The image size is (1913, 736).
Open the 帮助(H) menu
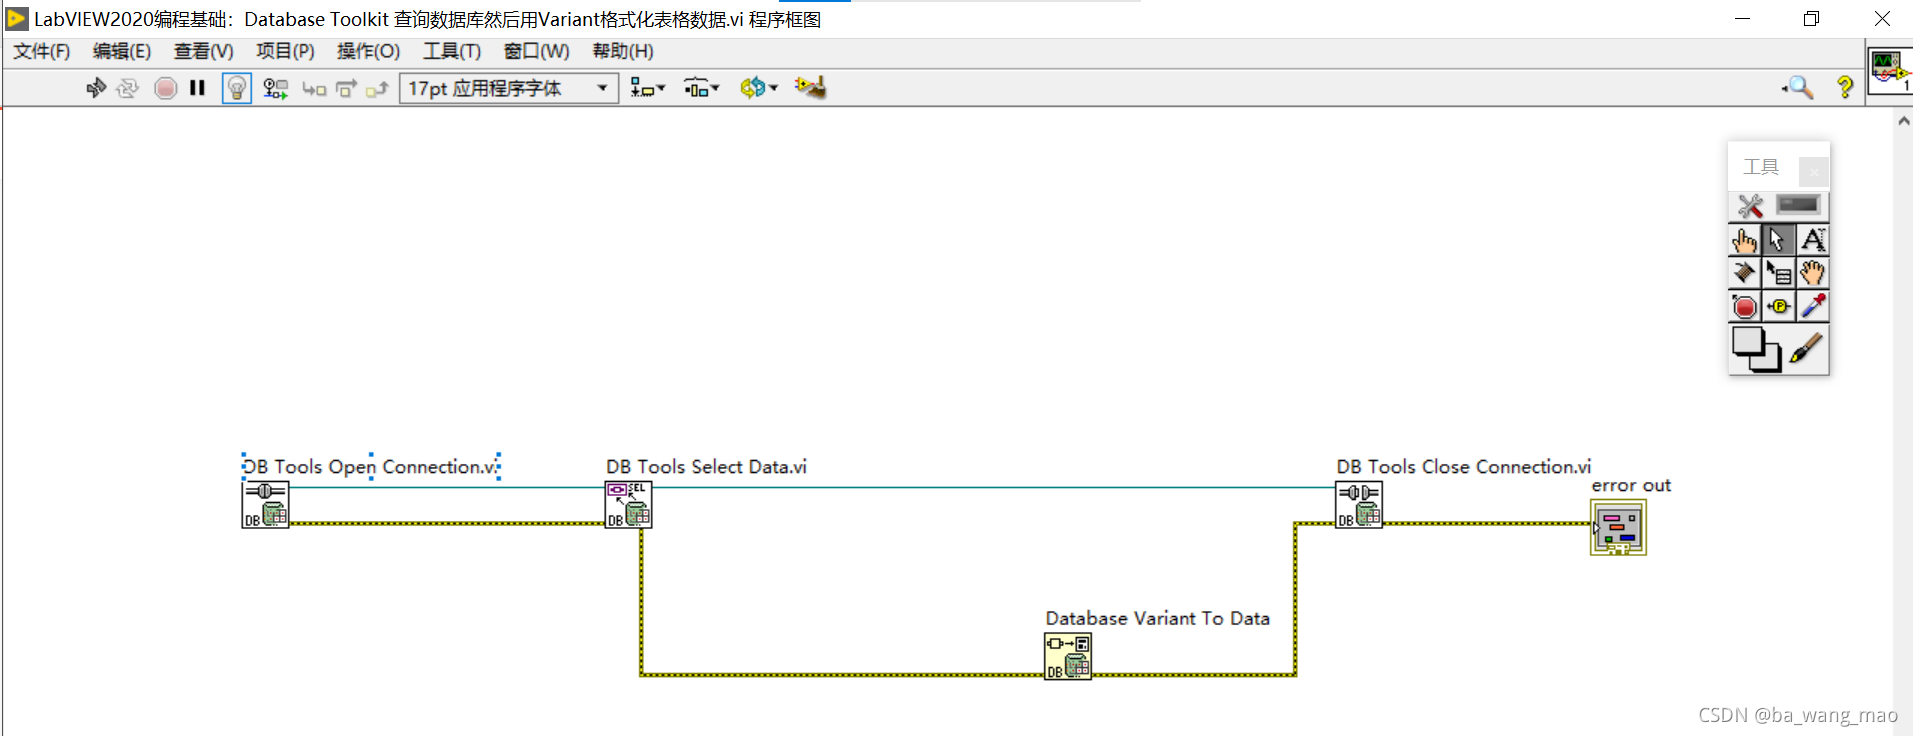623,51
